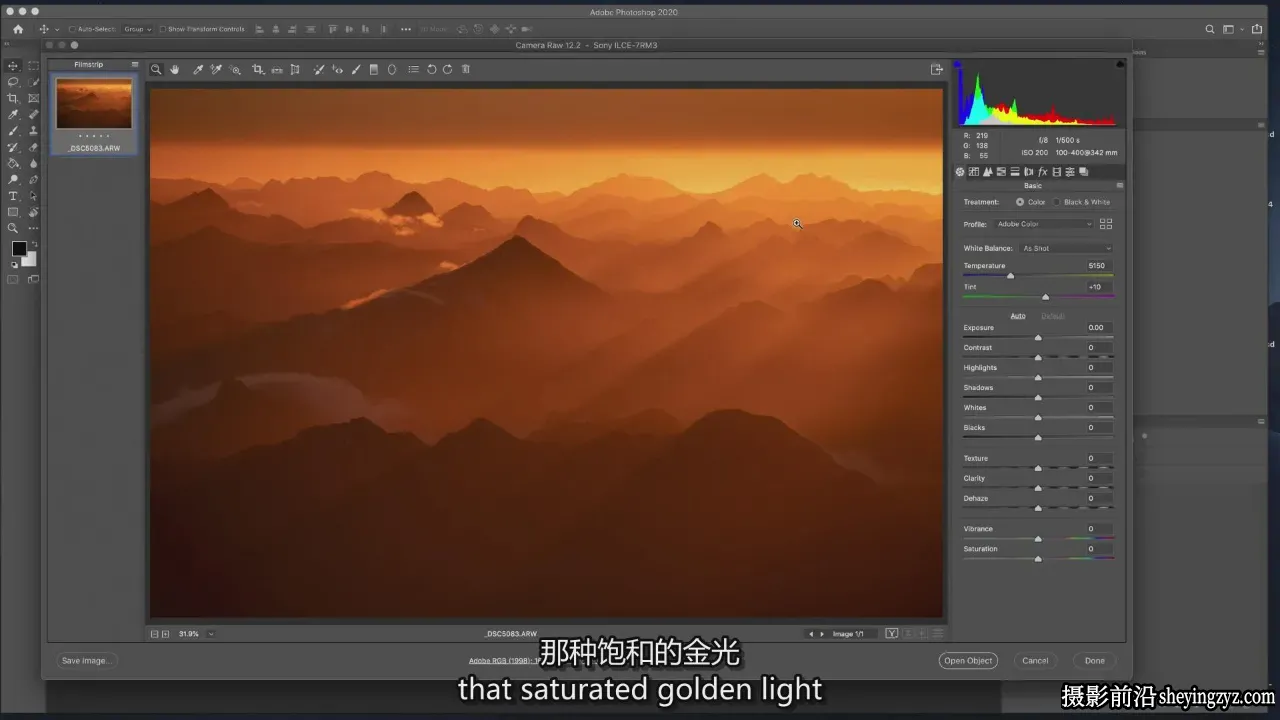Open the Adobe RGB workflow options link
1280x720 pixels.
(505, 660)
